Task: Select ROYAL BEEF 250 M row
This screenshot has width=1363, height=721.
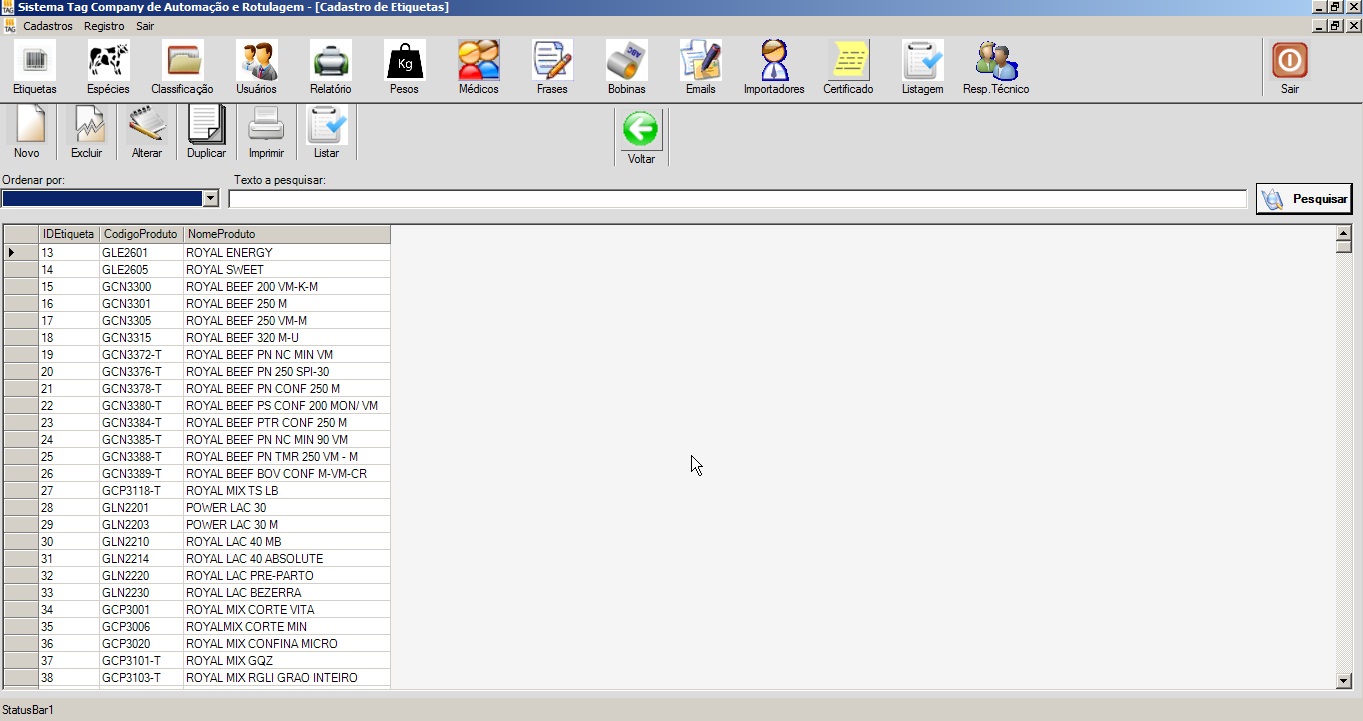Action: (197, 304)
